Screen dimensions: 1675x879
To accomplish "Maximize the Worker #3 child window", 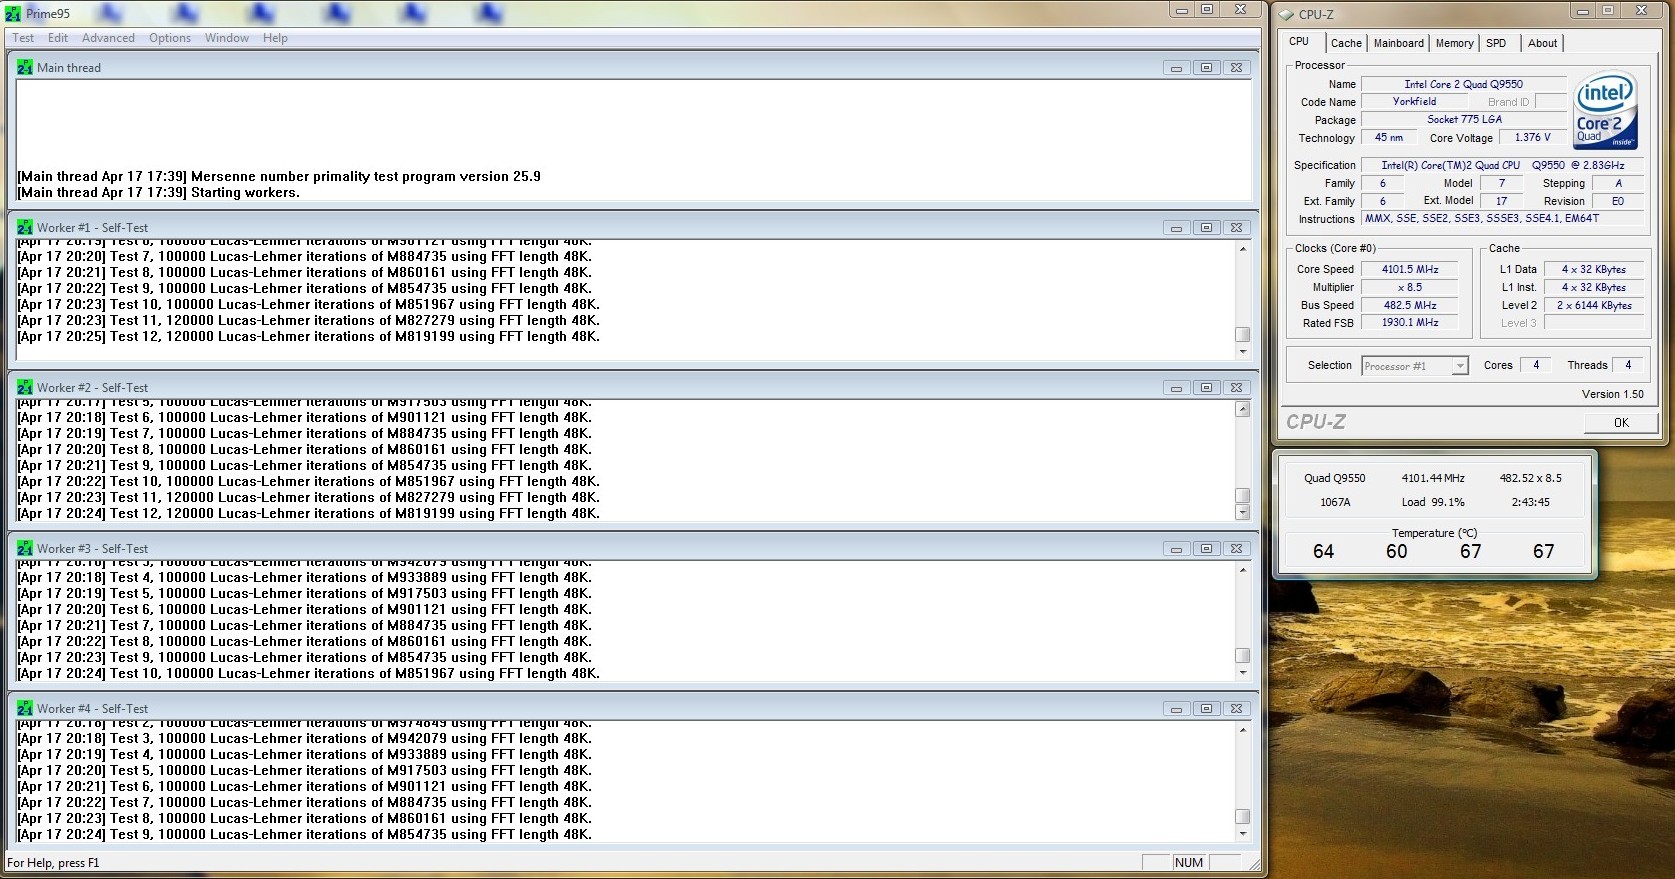I will pos(1206,549).
